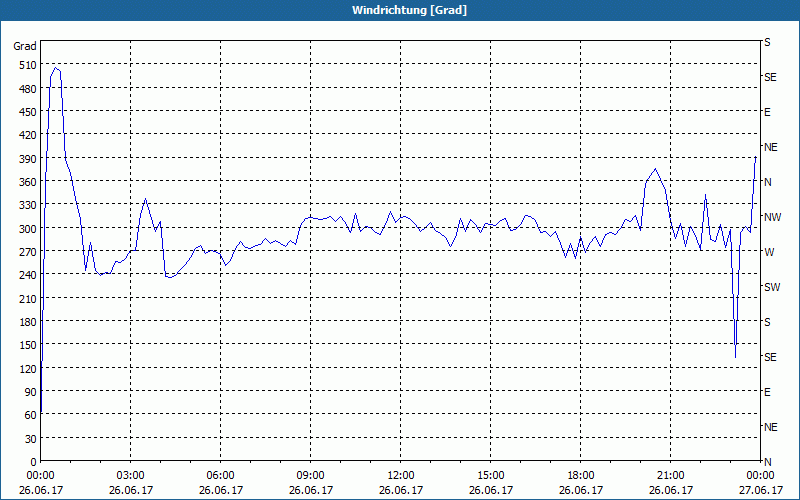Click the 120 degree axis label

point(28,369)
